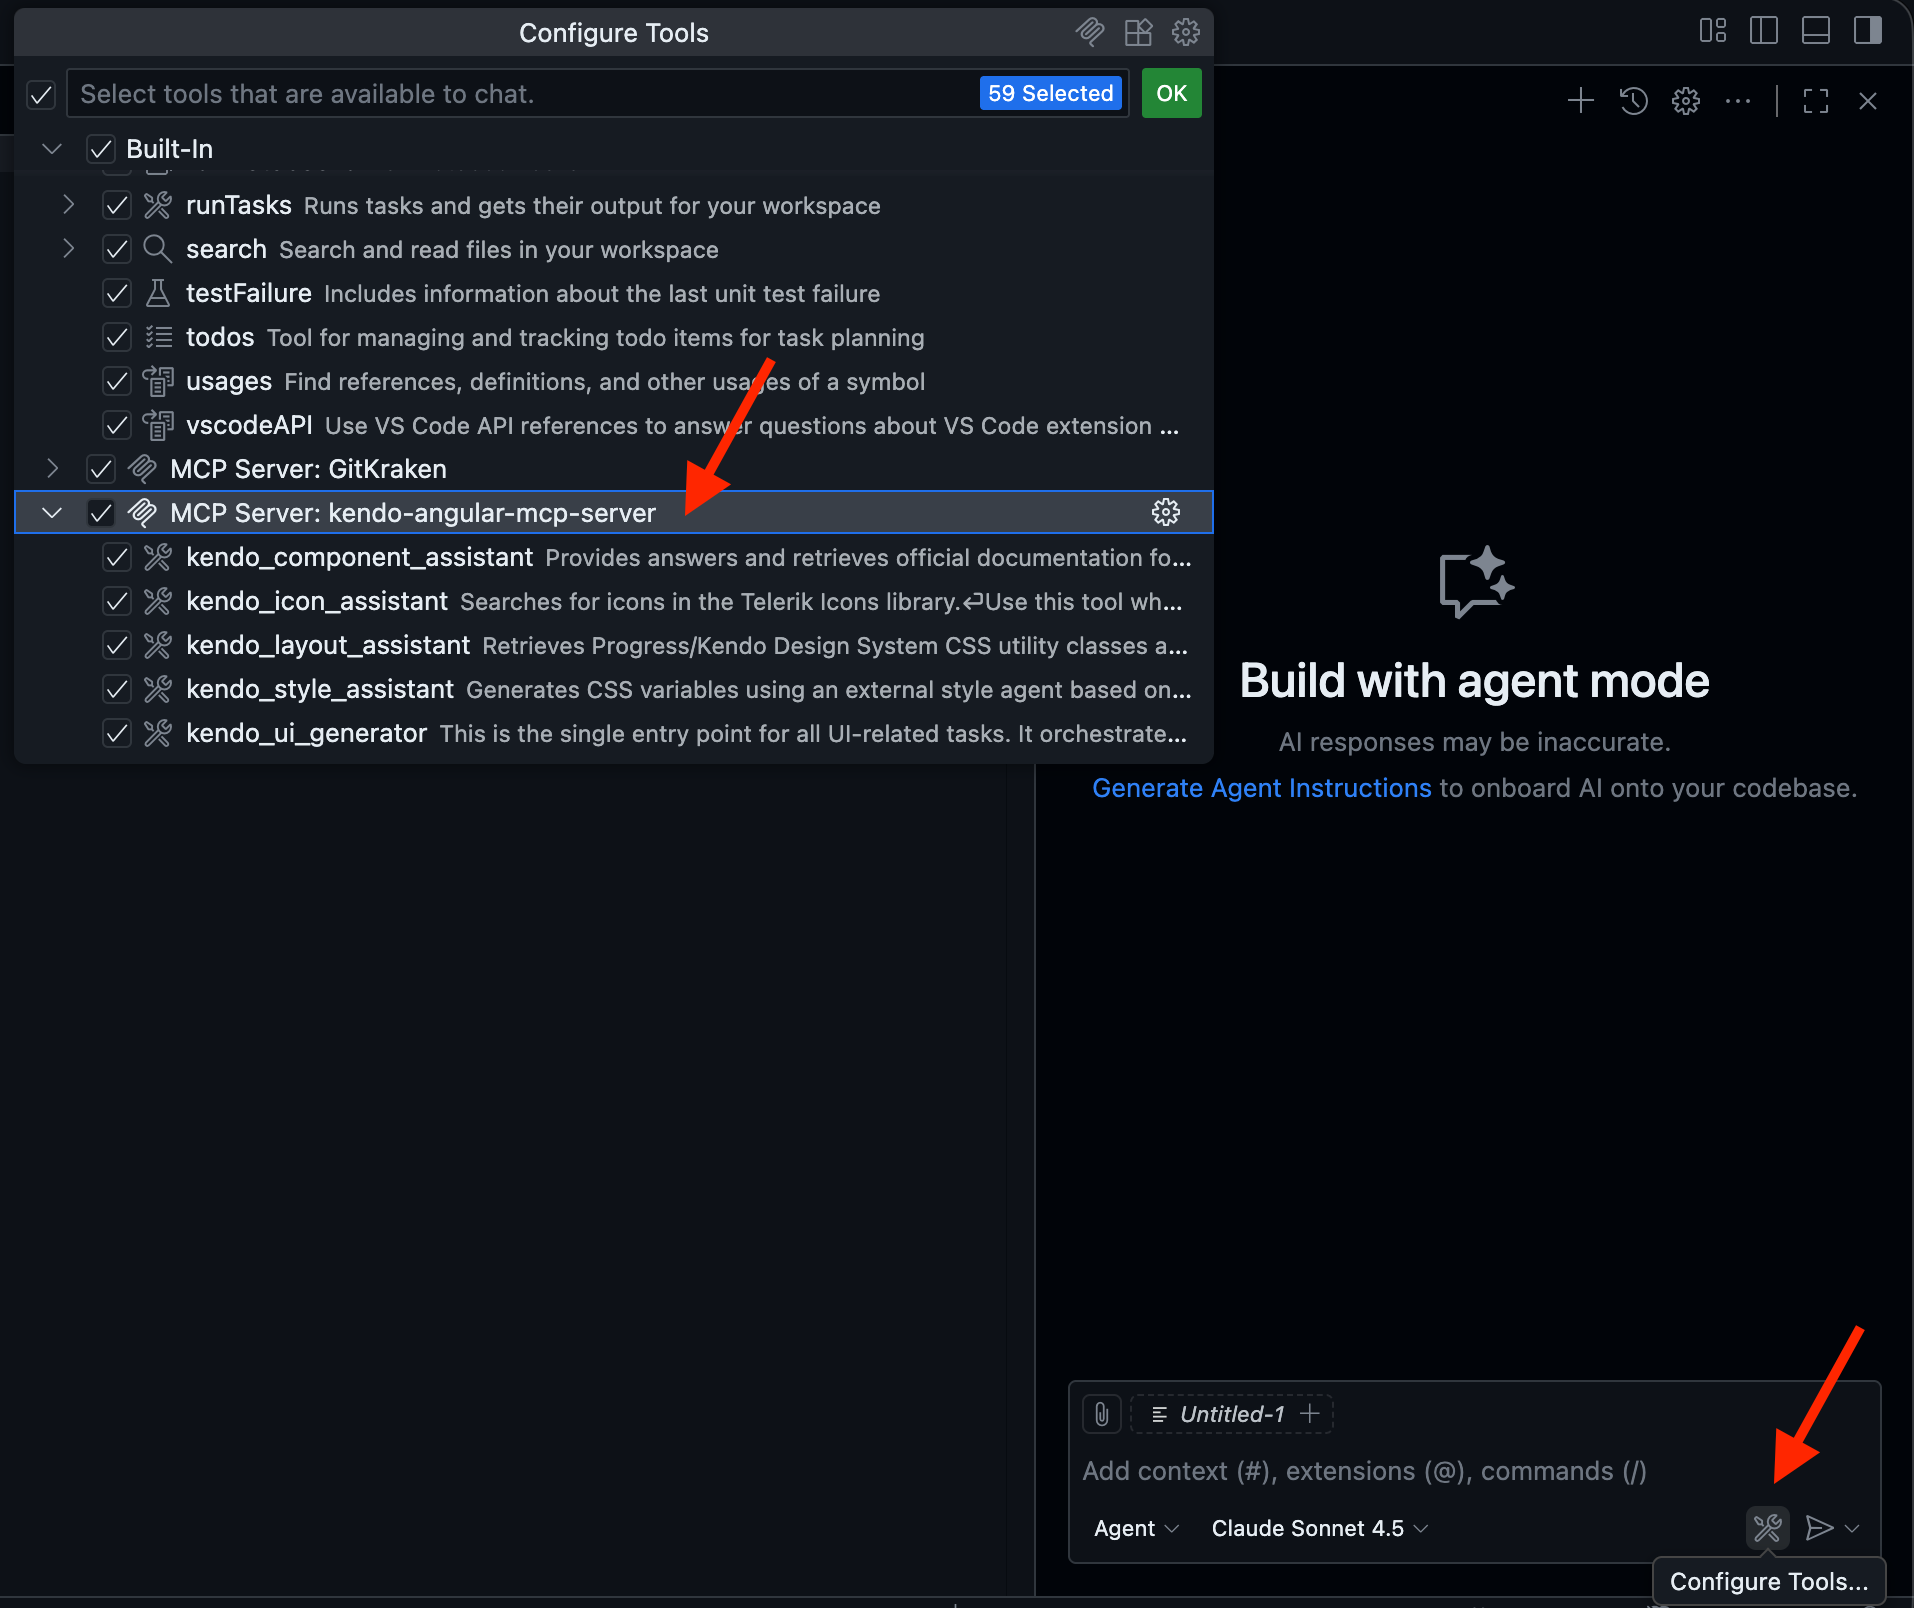Open the send options dropdown chevron
The height and width of the screenshot is (1608, 1914).
1852,1528
